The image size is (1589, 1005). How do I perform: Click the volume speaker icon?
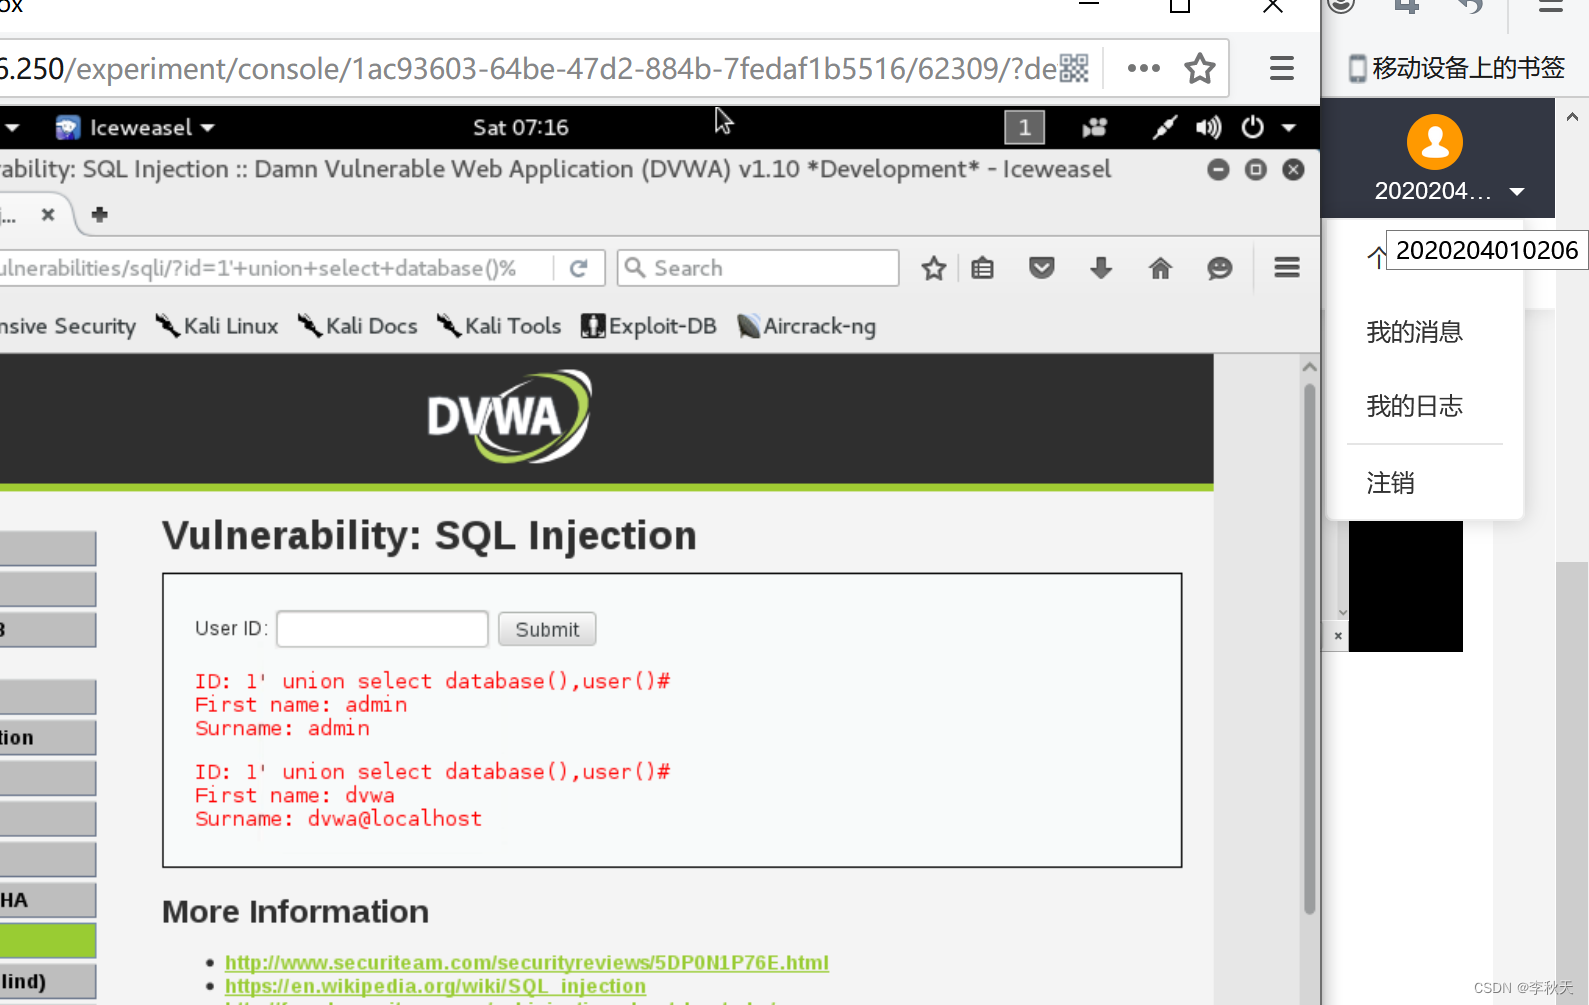(1209, 127)
